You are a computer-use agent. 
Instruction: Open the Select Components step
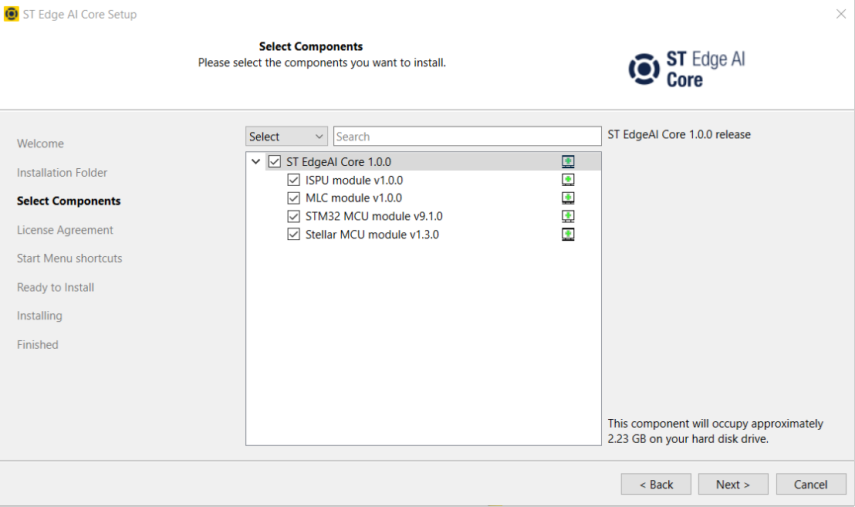pyautogui.click(x=69, y=201)
